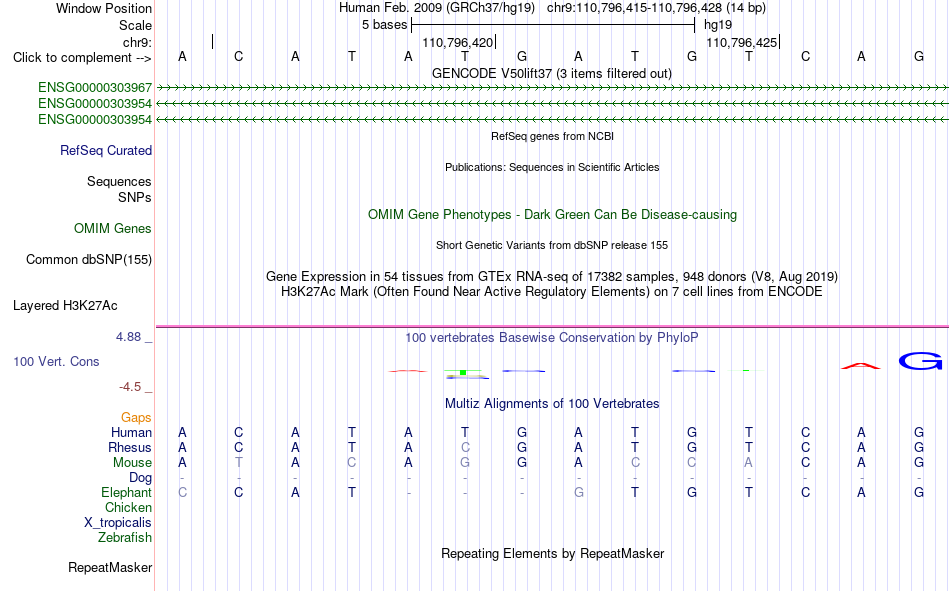
Task: Click the -4.5 PhyloP lower scale value
Action: [x=130, y=387]
